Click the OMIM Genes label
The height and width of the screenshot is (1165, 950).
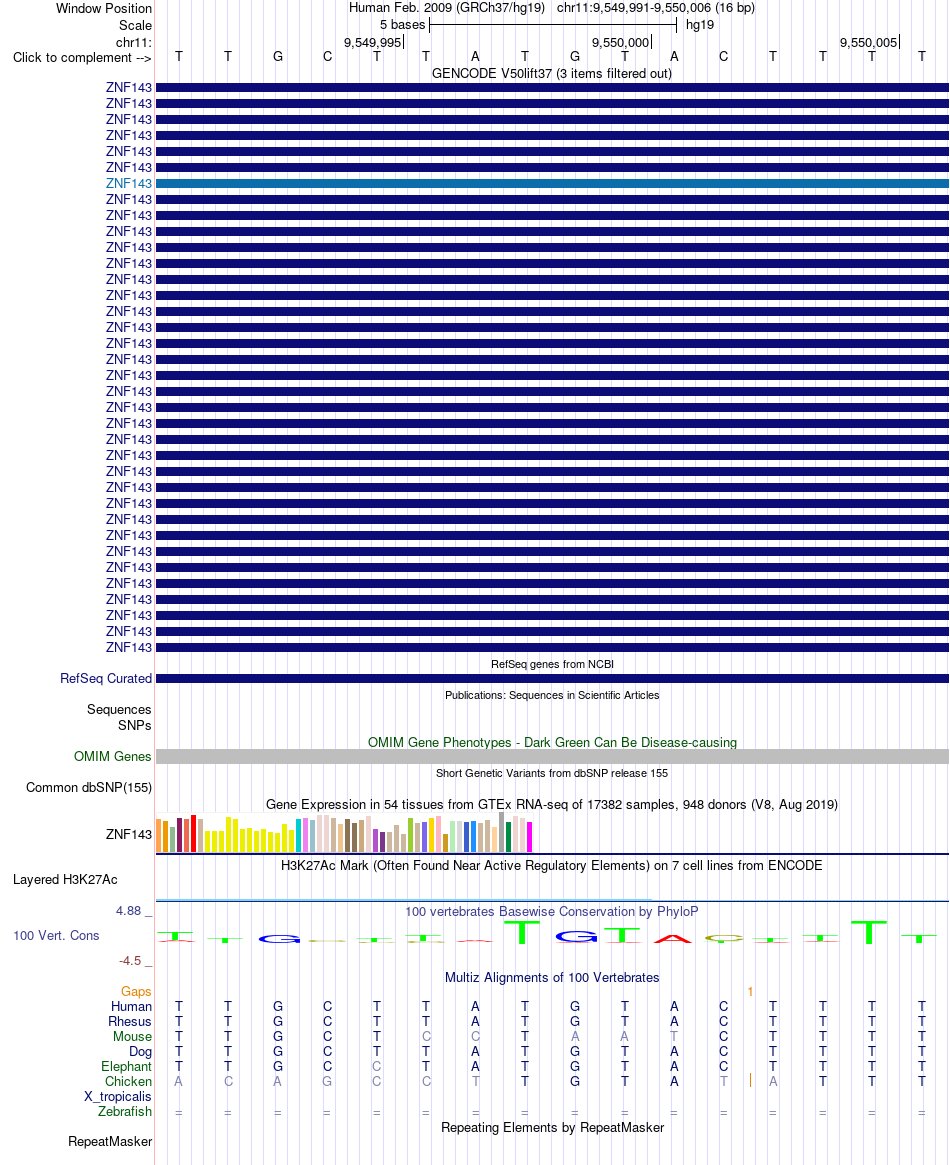coord(113,756)
